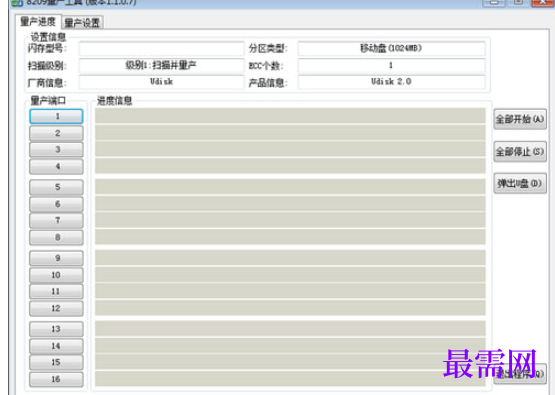Select port button 2
The height and width of the screenshot is (395, 555).
(57, 133)
